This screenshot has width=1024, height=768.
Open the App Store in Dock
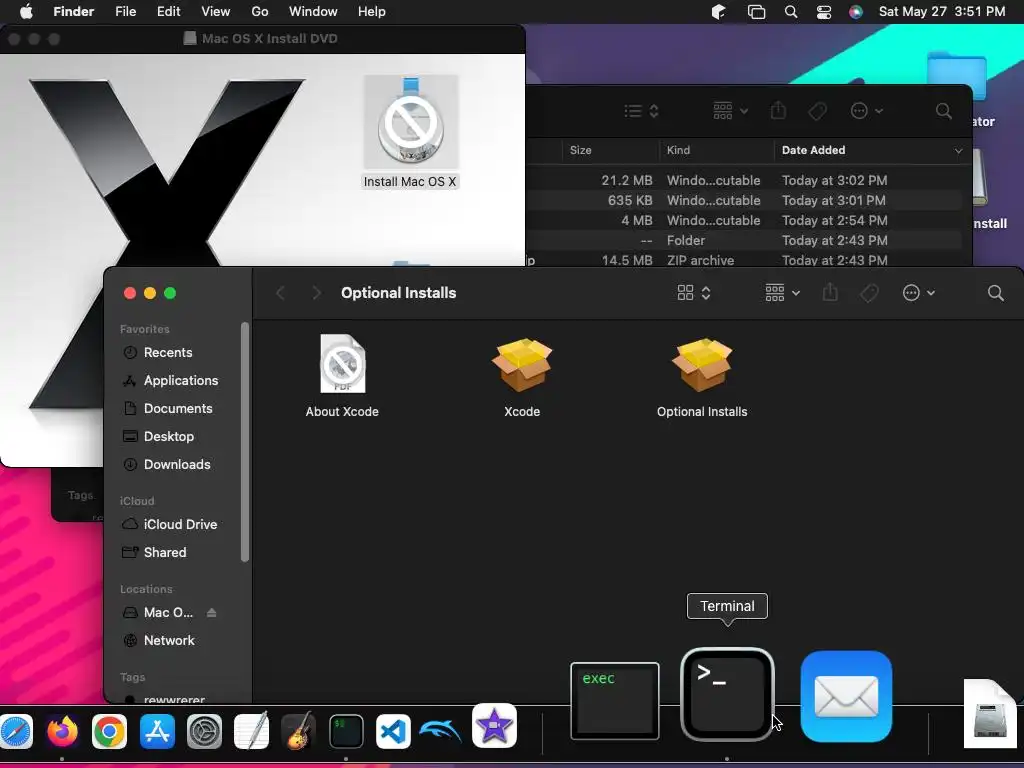(157, 731)
